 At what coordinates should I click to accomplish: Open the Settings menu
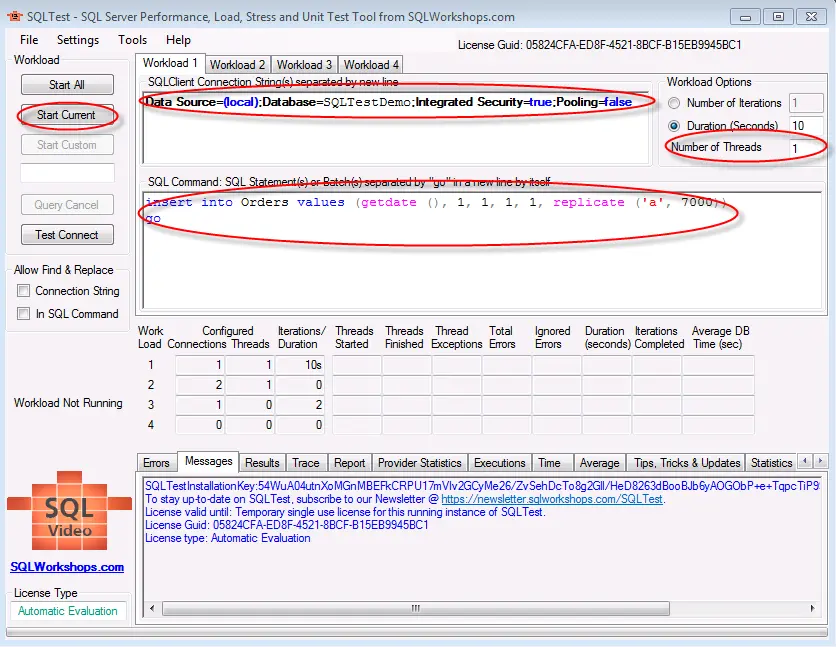(x=78, y=40)
